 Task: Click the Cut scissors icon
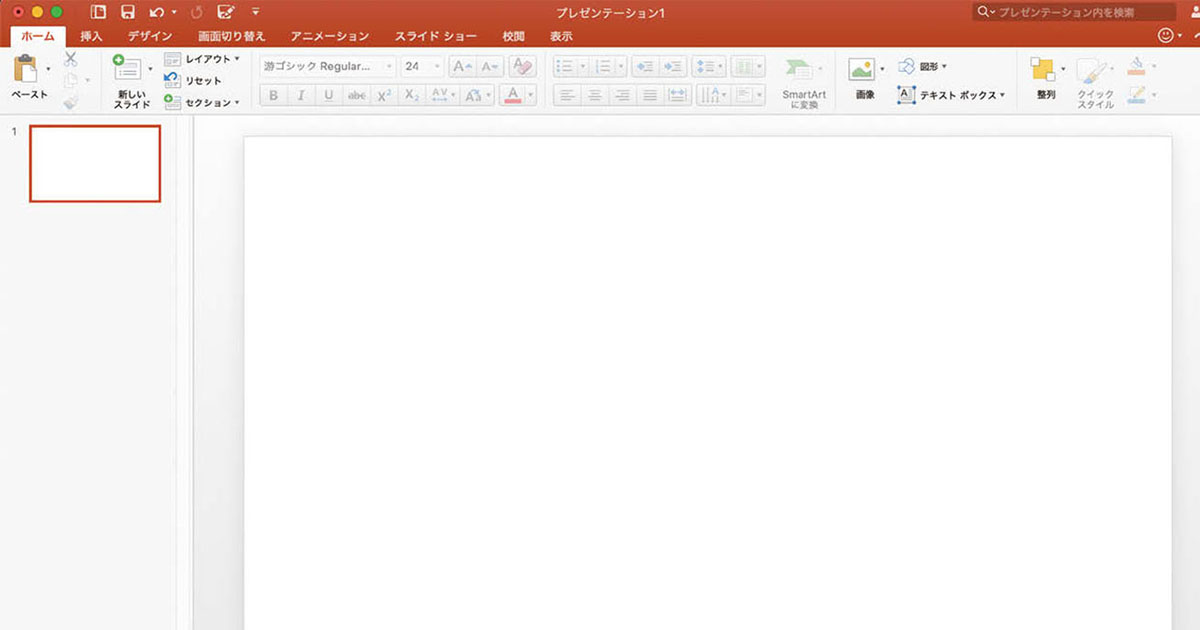click(x=70, y=60)
